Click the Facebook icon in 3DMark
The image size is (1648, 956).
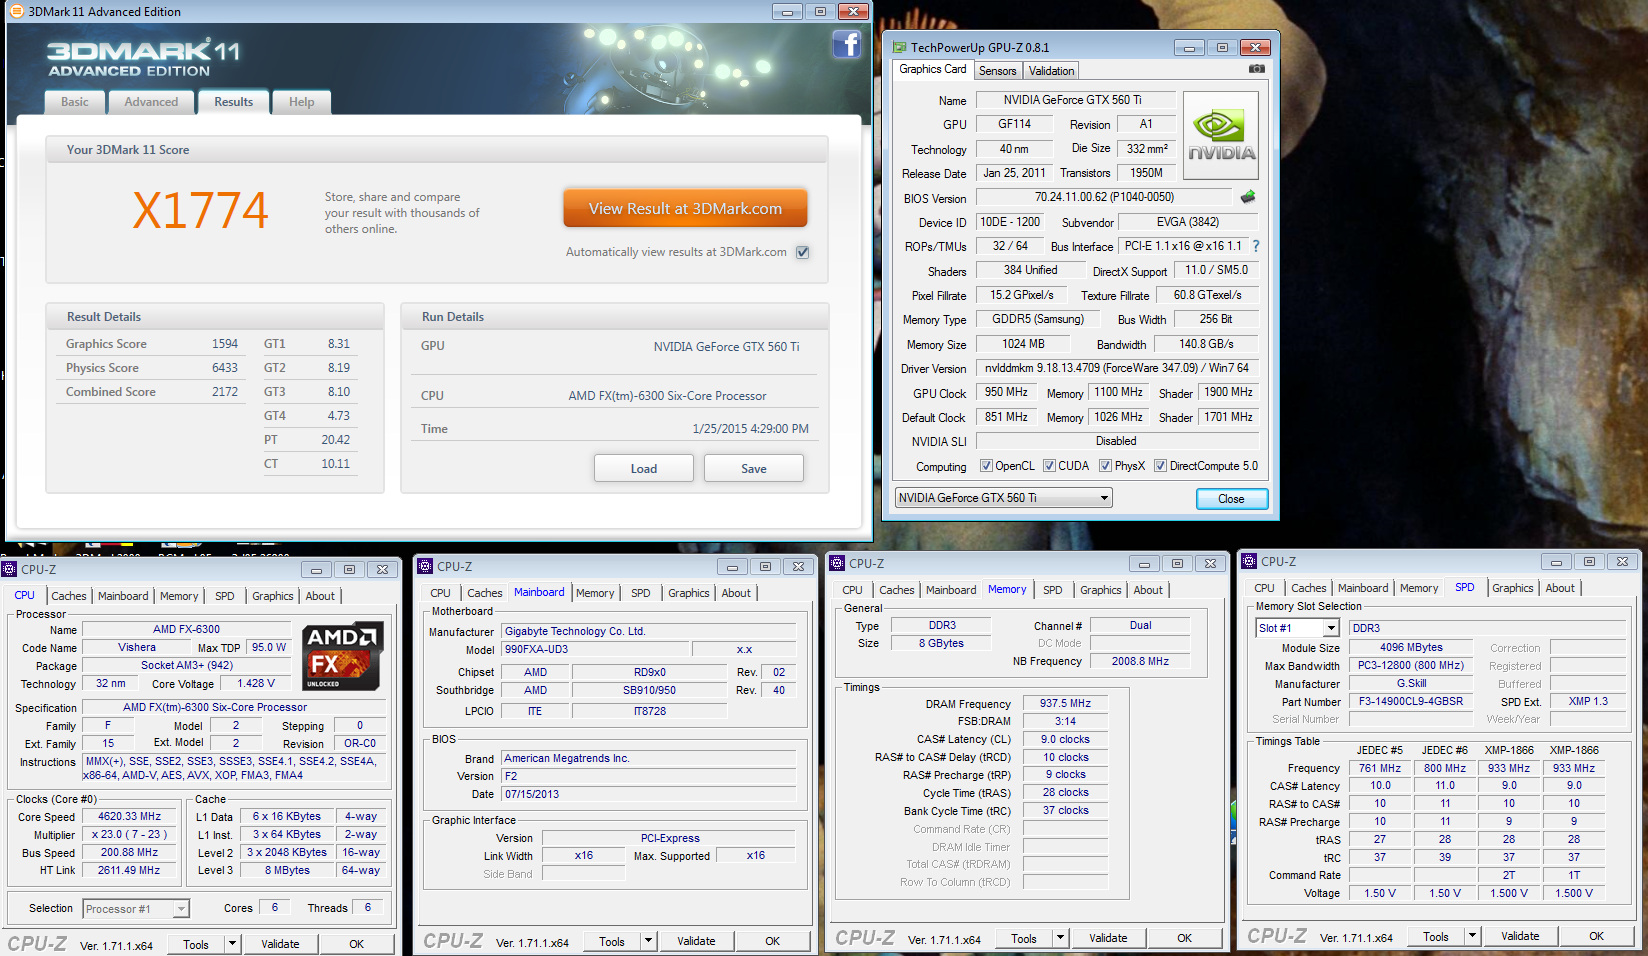pos(847,44)
